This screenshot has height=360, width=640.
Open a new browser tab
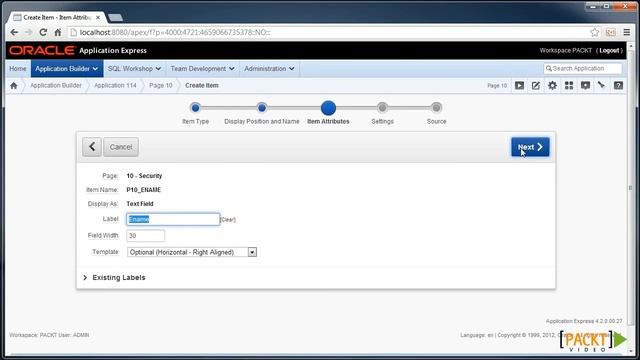tap(116, 18)
